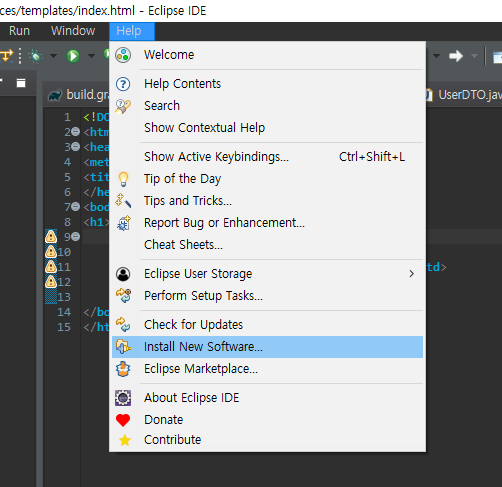The image size is (502, 487).
Task: Click Check for Updates
Action: pyautogui.click(x=267, y=325)
